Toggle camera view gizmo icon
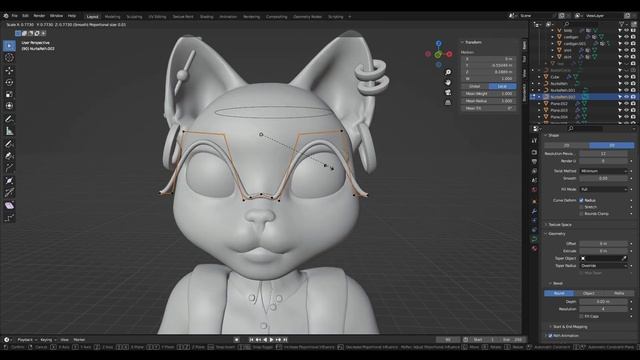Viewport: 640px width, 360px height. [x=448, y=92]
